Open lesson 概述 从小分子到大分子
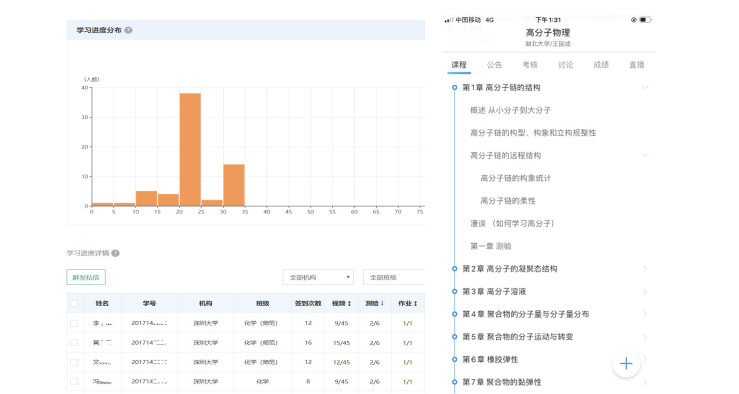739x394 pixels. [x=510, y=110]
